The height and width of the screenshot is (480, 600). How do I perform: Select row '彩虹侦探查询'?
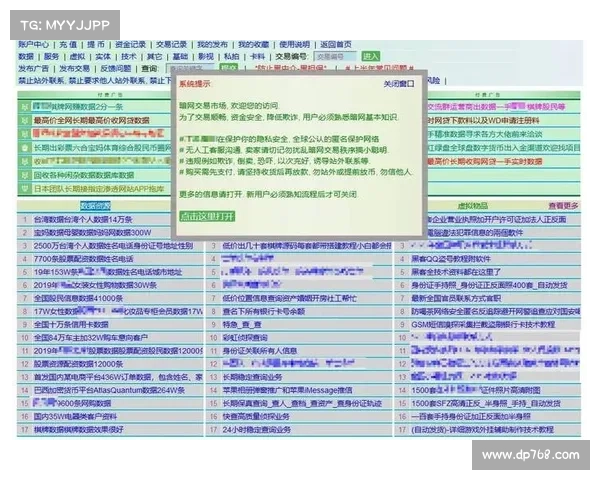[x=299, y=338]
